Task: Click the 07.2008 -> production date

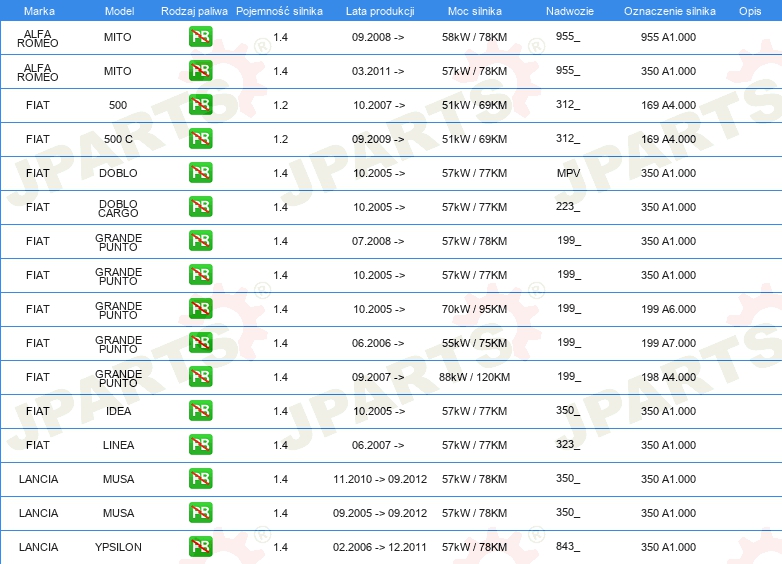Action: [x=378, y=241]
